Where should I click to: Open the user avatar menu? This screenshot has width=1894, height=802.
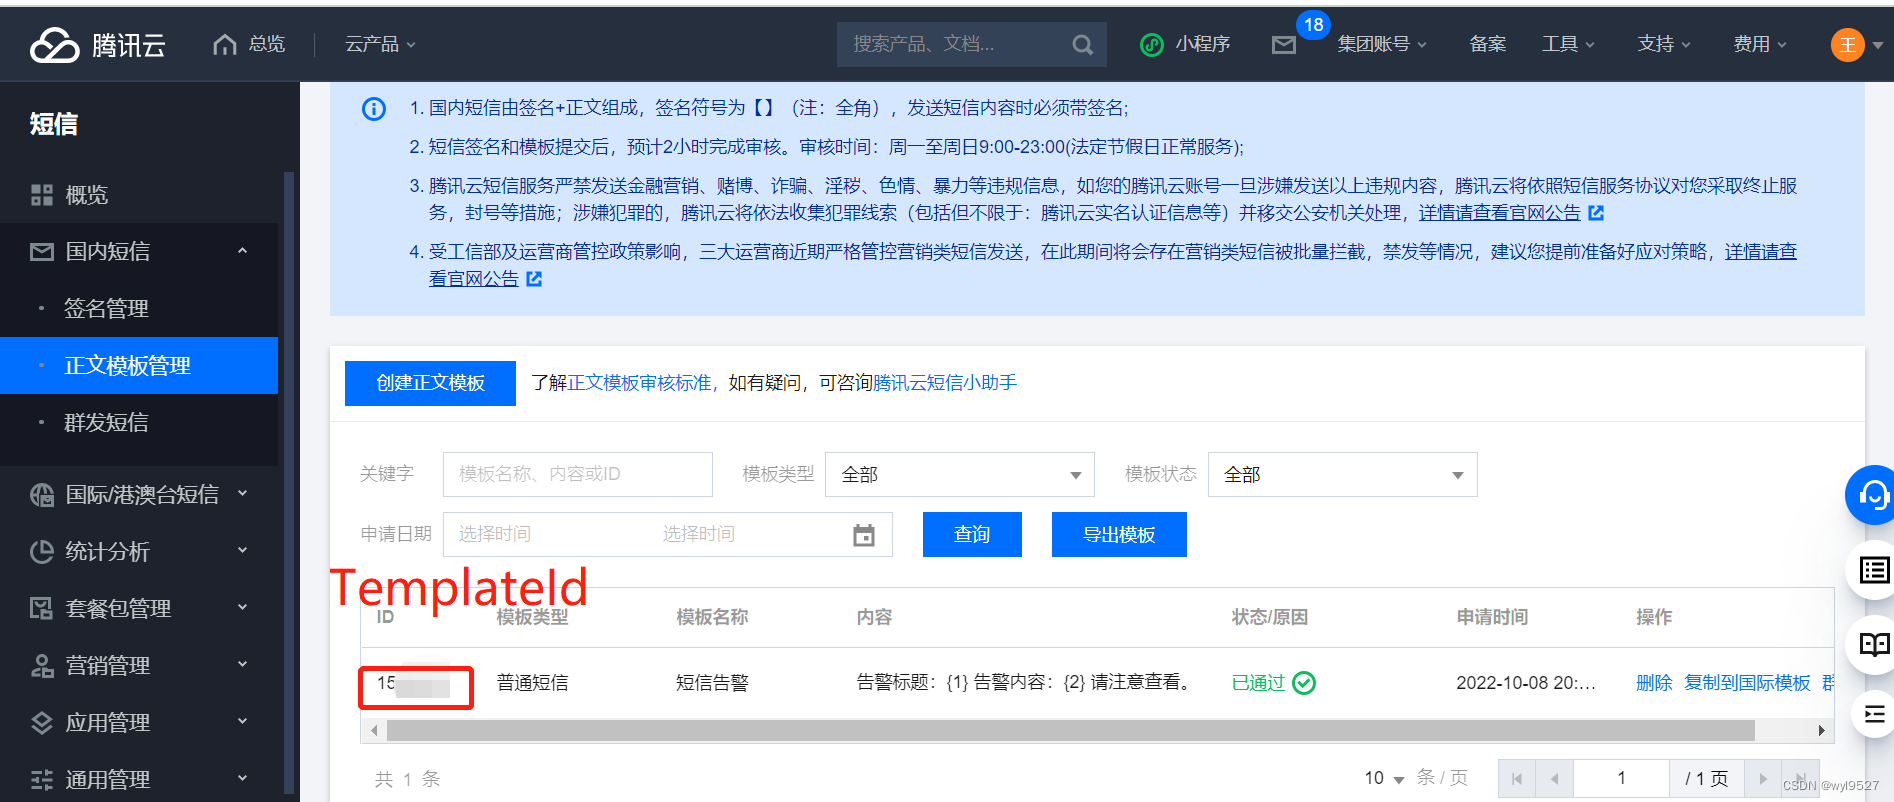tap(1848, 44)
